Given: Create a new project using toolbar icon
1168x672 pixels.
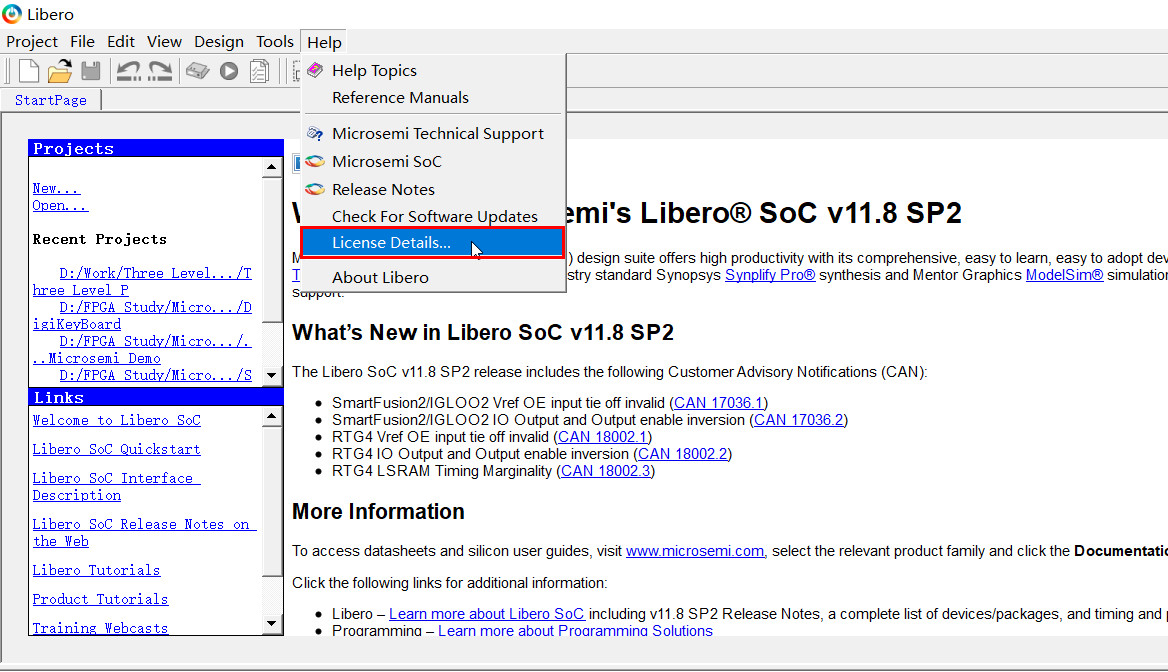Looking at the screenshot, I should coord(28,70).
